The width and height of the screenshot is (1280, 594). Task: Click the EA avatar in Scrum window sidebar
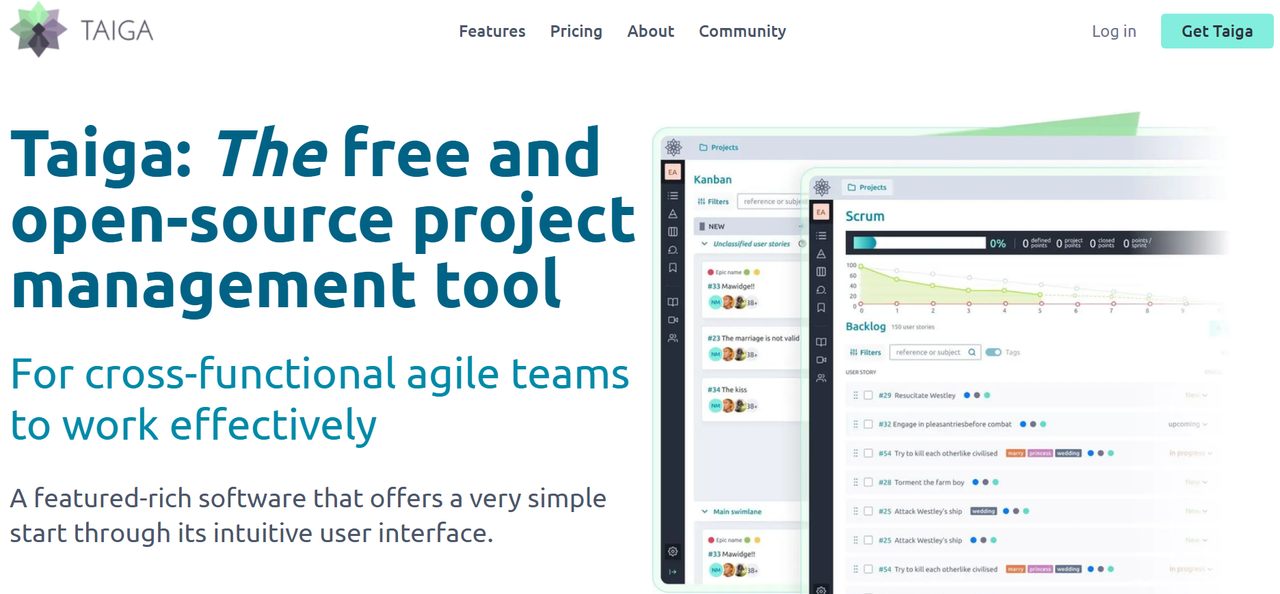tap(821, 212)
